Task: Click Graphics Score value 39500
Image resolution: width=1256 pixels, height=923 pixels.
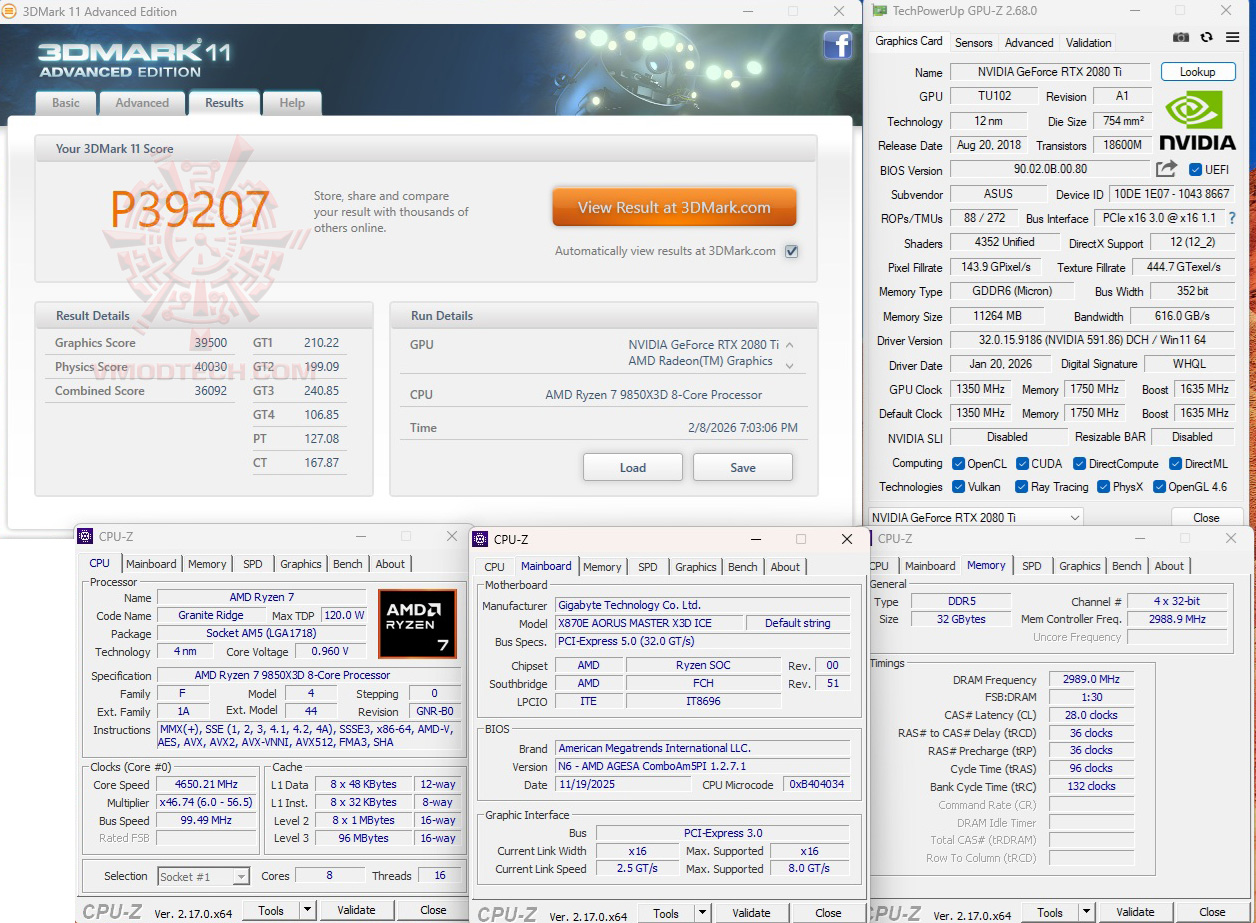Action: (211, 343)
